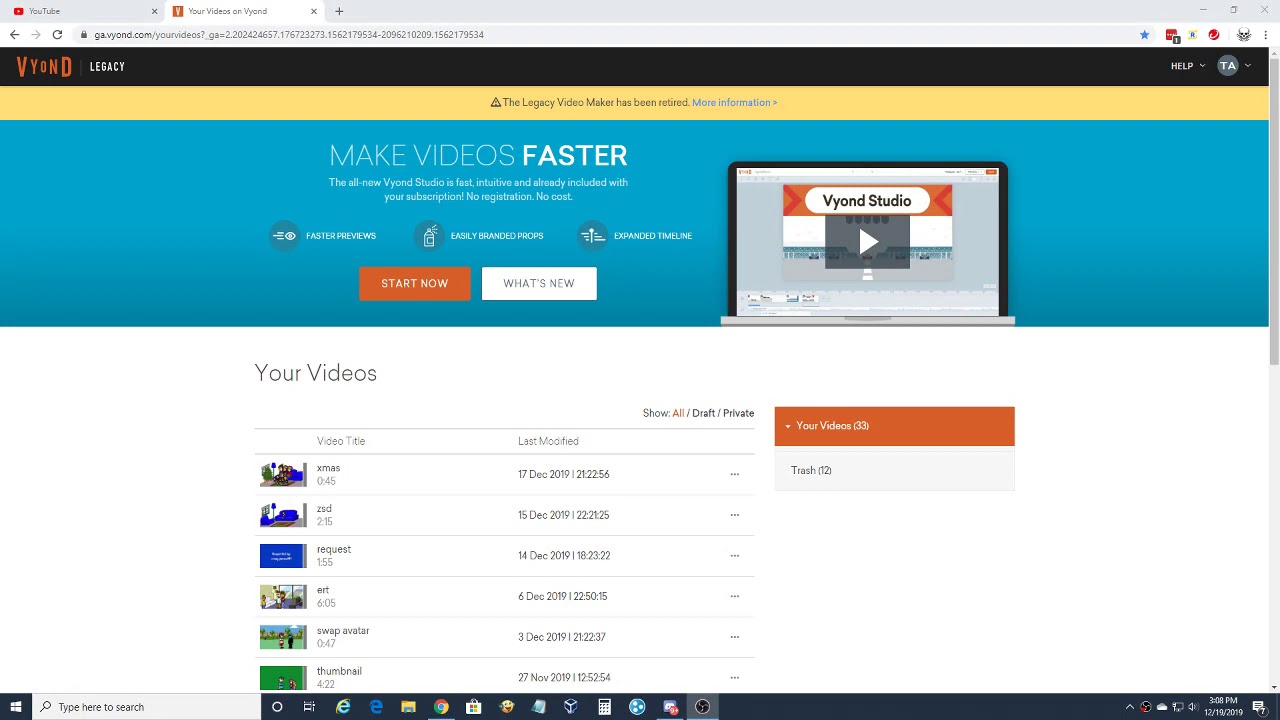Open the swap avatar video title
The height and width of the screenshot is (720, 1280).
[x=343, y=631]
